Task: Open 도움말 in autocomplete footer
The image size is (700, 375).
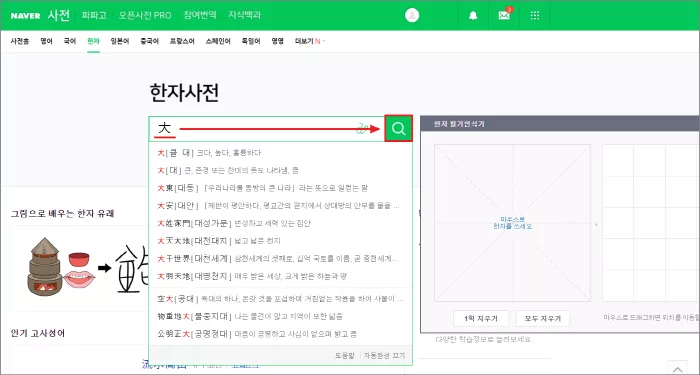Action: [345, 356]
